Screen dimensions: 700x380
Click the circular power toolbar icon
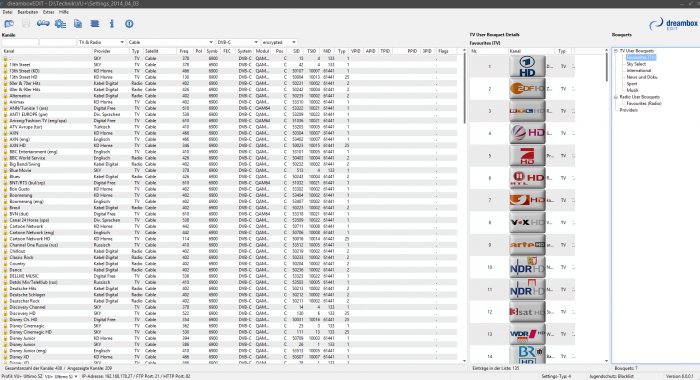[x=129, y=24]
